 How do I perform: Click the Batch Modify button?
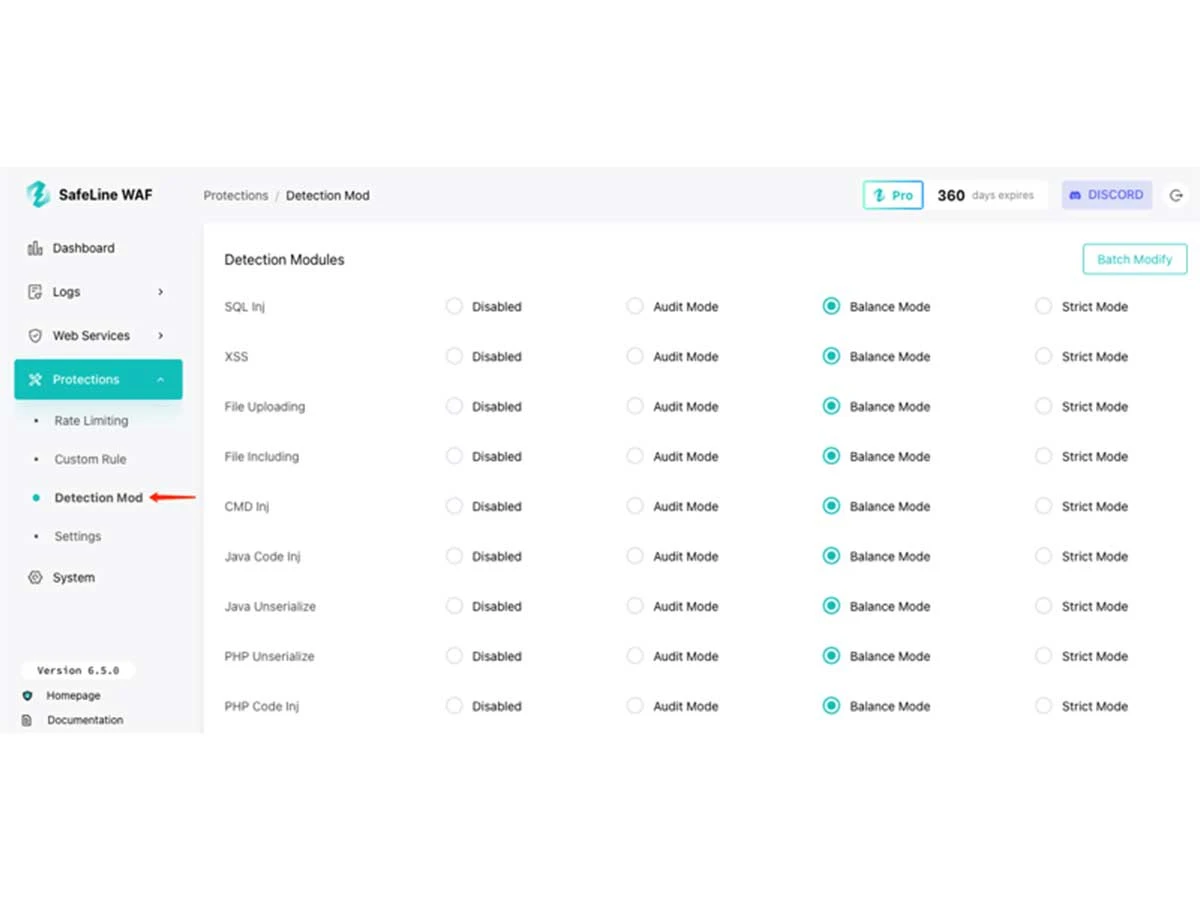click(1135, 259)
